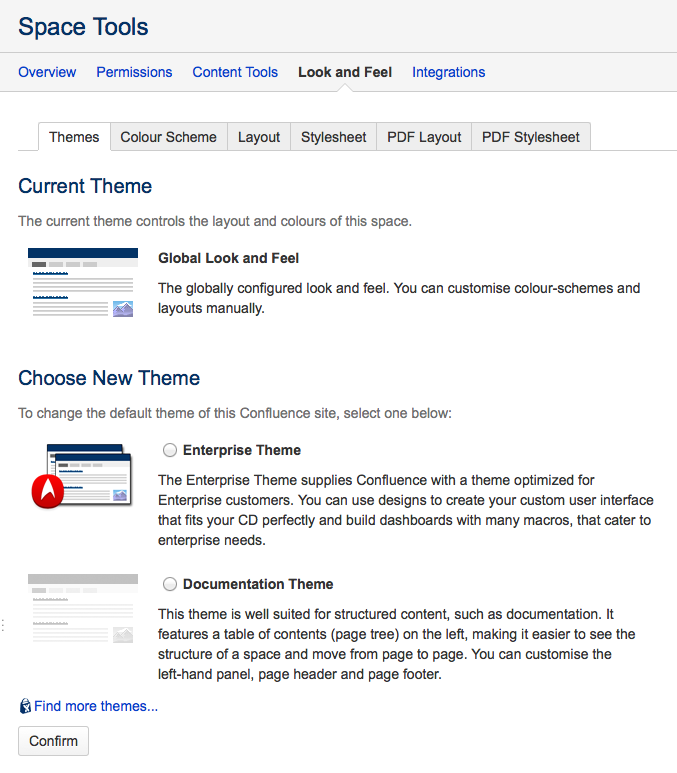Open the PDF Layout tab

[x=424, y=137]
